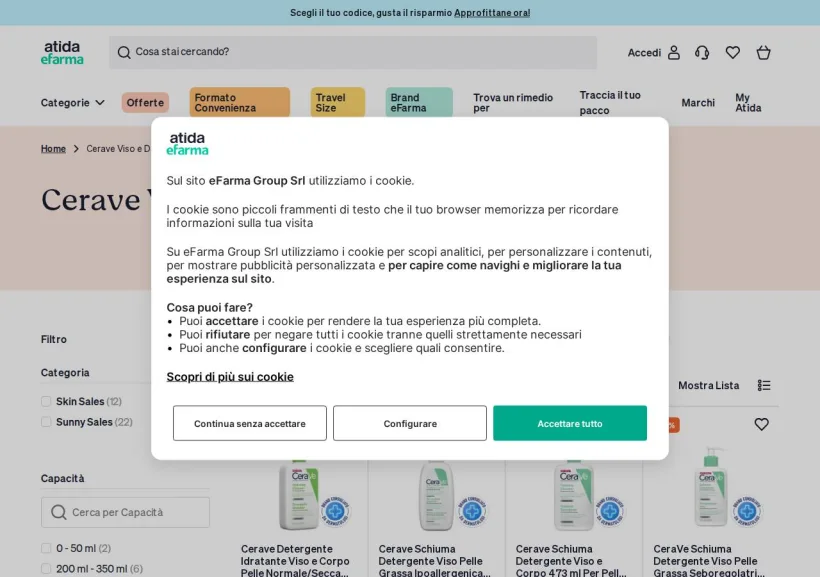The height and width of the screenshot is (577, 820).
Task: Click dermatologist badge on Schiuma Viso e Corpo 473 ml
Action: point(610,511)
